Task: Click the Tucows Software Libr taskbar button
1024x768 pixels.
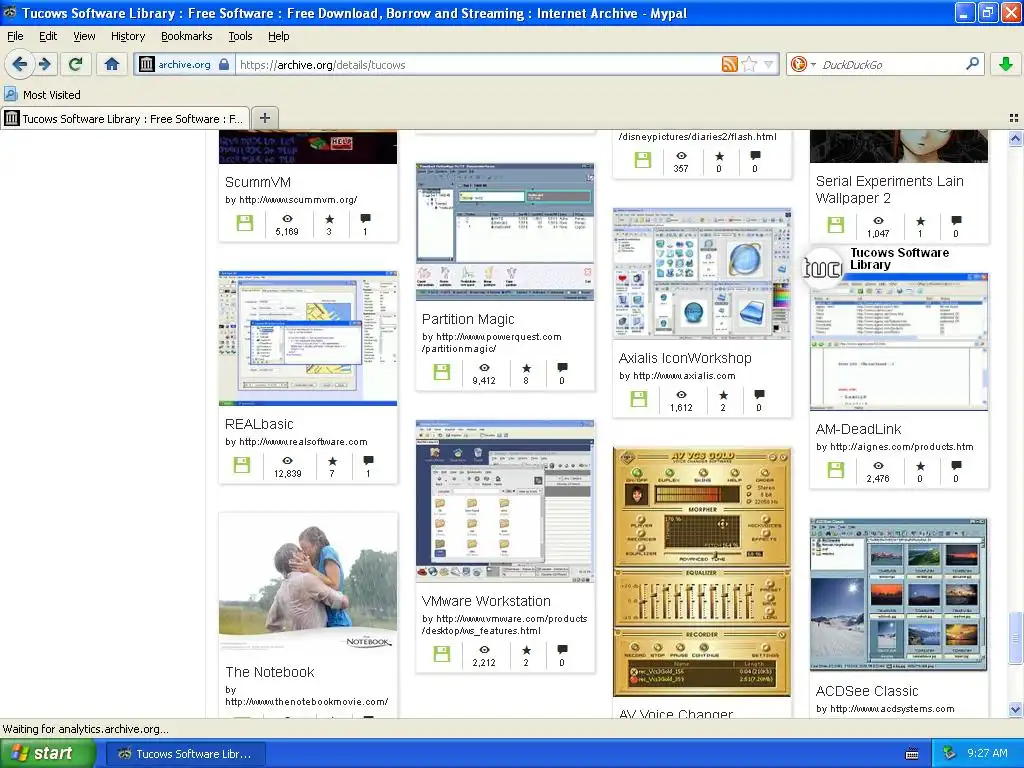Action: (x=185, y=754)
